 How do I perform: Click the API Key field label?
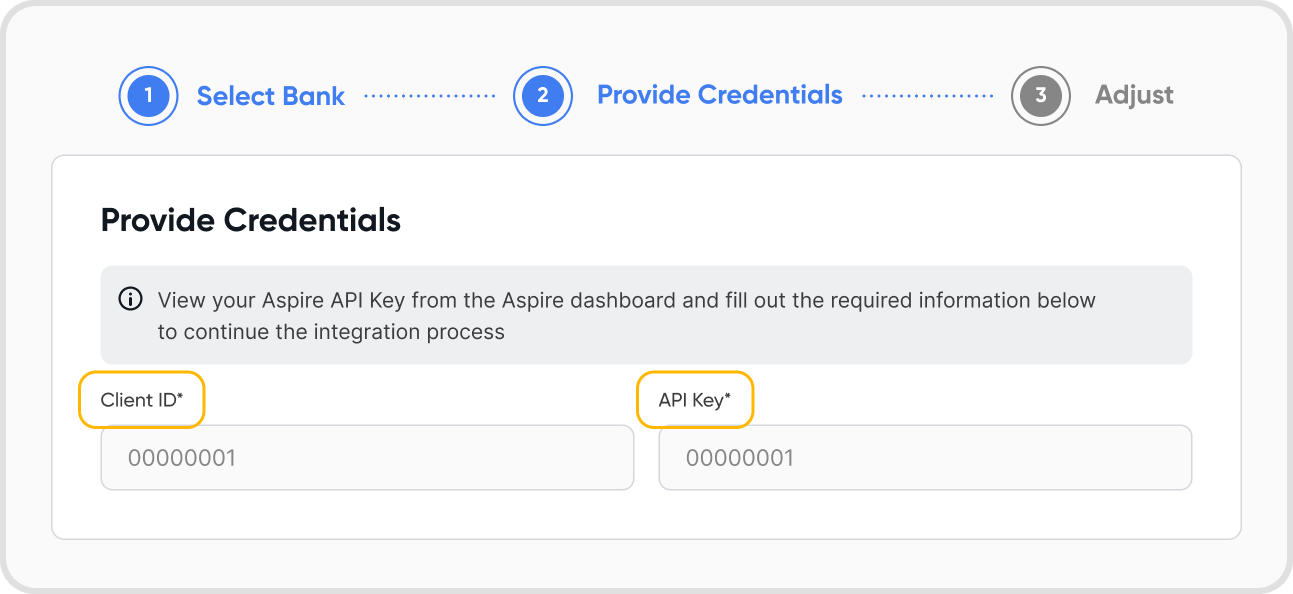coord(695,400)
